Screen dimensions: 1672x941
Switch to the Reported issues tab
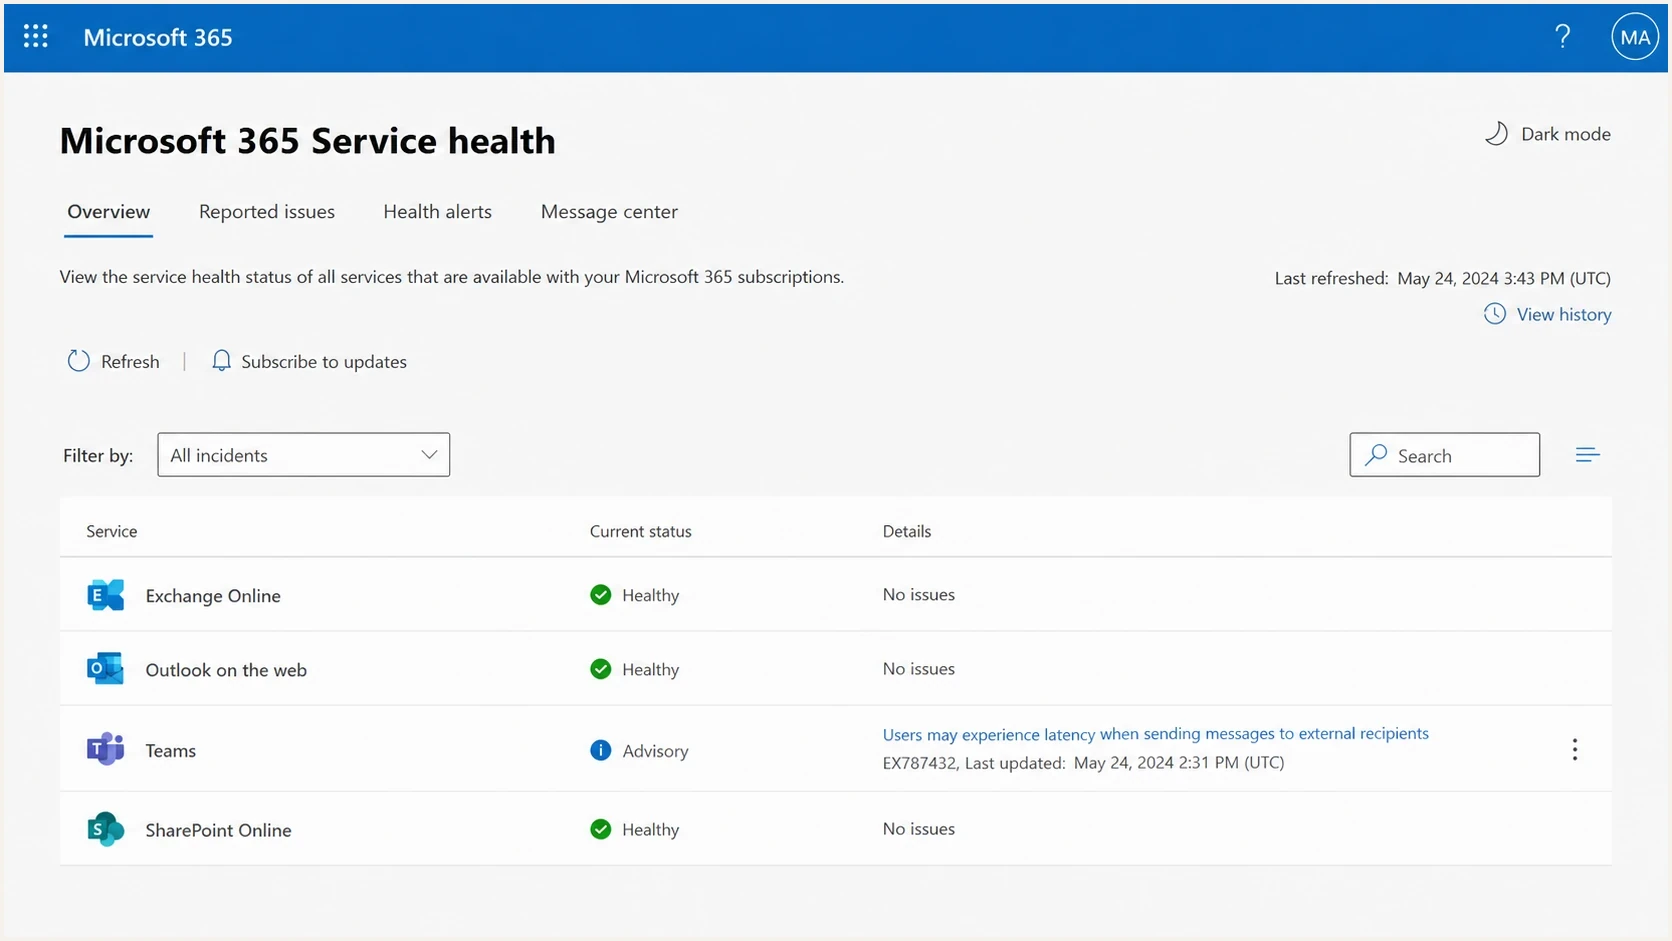point(267,212)
